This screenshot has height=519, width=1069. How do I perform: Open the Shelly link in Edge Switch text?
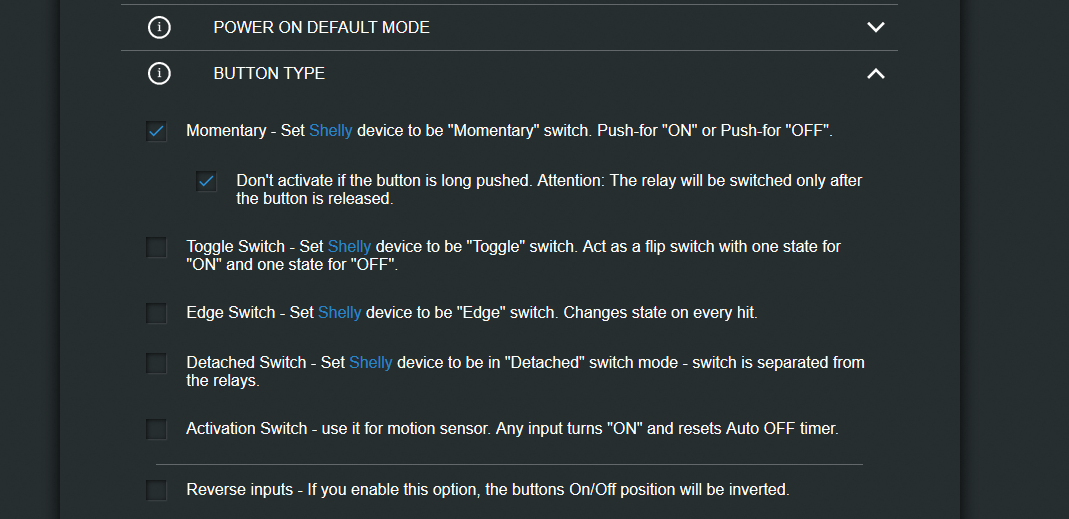pos(340,312)
